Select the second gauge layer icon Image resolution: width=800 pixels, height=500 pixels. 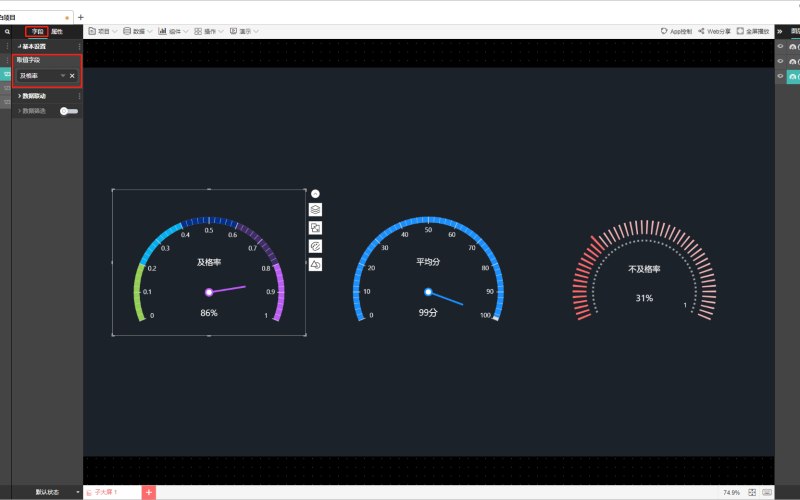click(793, 61)
